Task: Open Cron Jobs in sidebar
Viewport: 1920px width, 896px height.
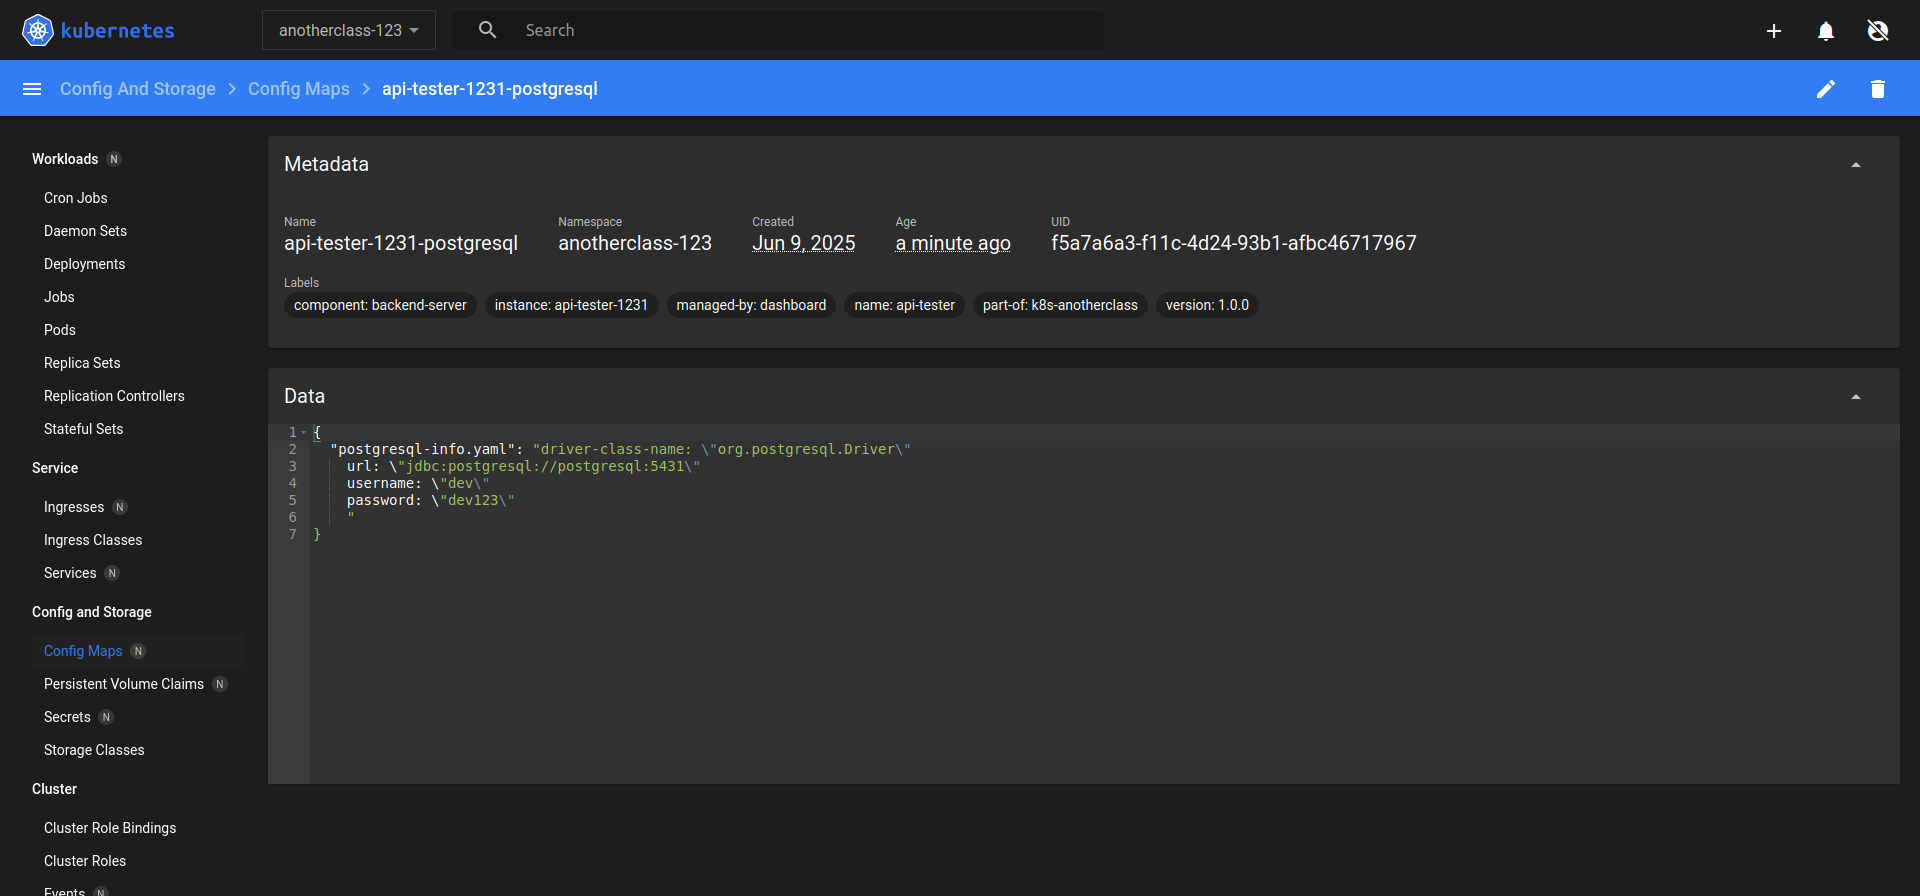Action: coord(76,198)
